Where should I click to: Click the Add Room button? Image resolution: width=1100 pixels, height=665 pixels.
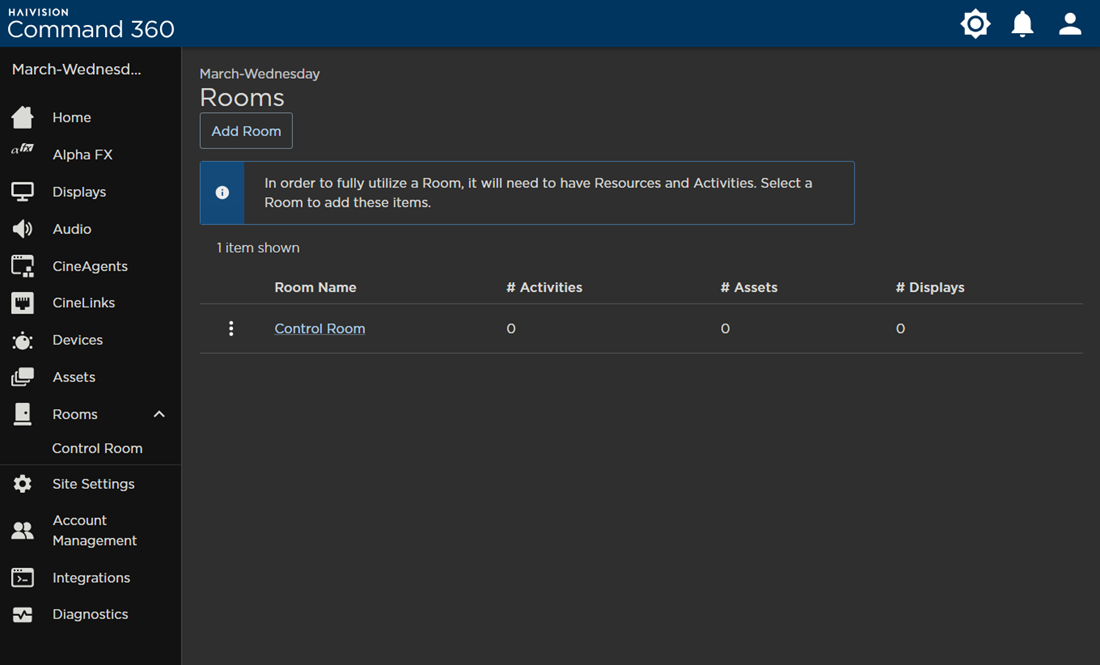tap(246, 130)
